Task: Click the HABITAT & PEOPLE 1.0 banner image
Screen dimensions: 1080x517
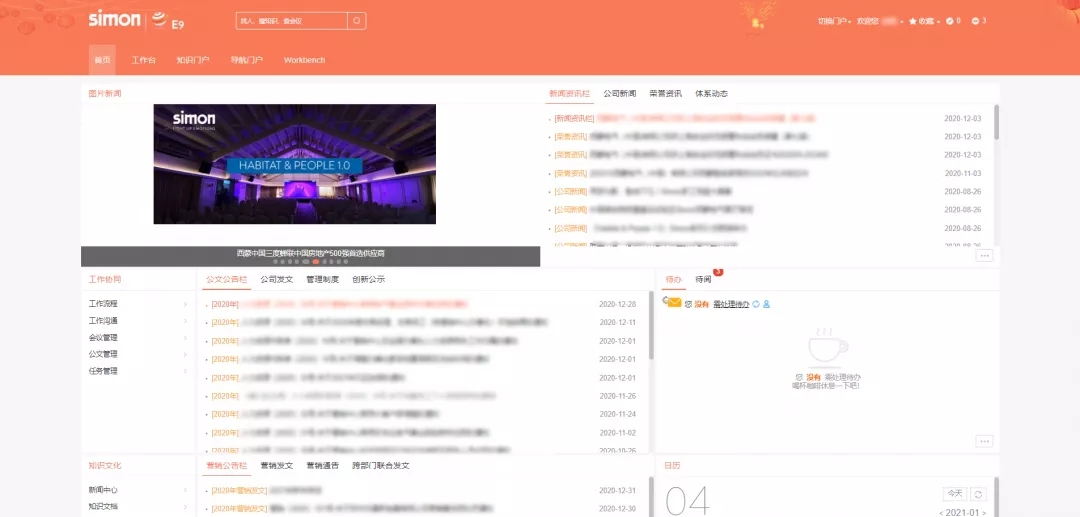Action: pyautogui.click(x=295, y=164)
